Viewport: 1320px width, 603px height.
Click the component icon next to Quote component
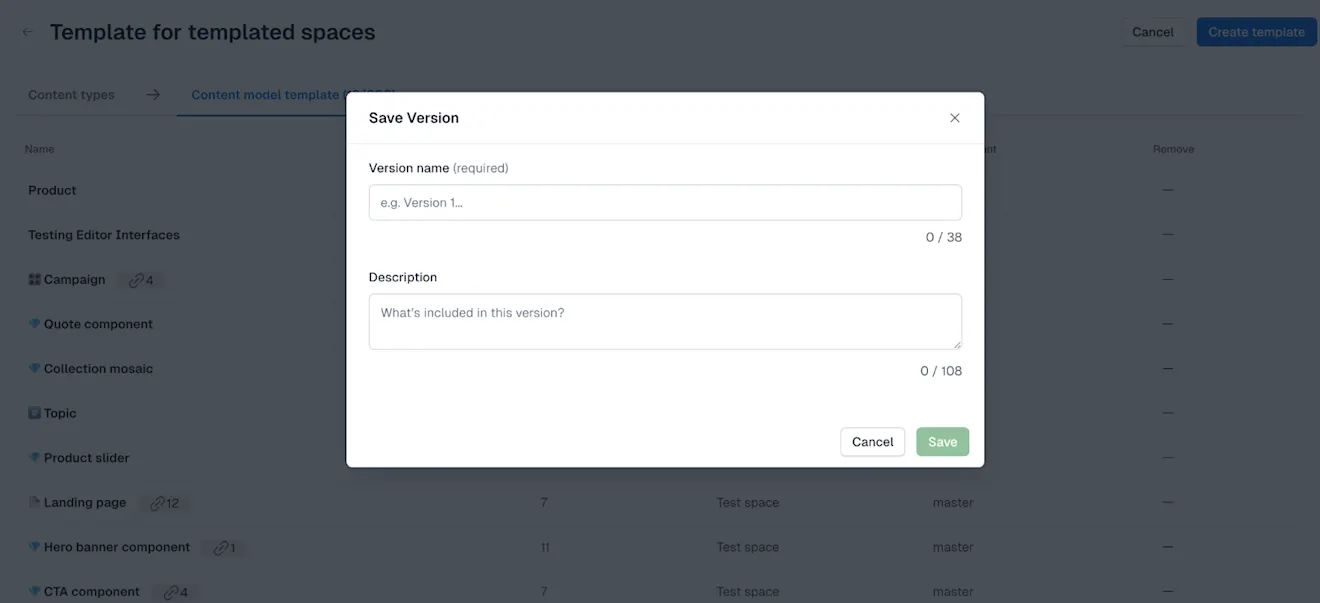pos(33,323)
